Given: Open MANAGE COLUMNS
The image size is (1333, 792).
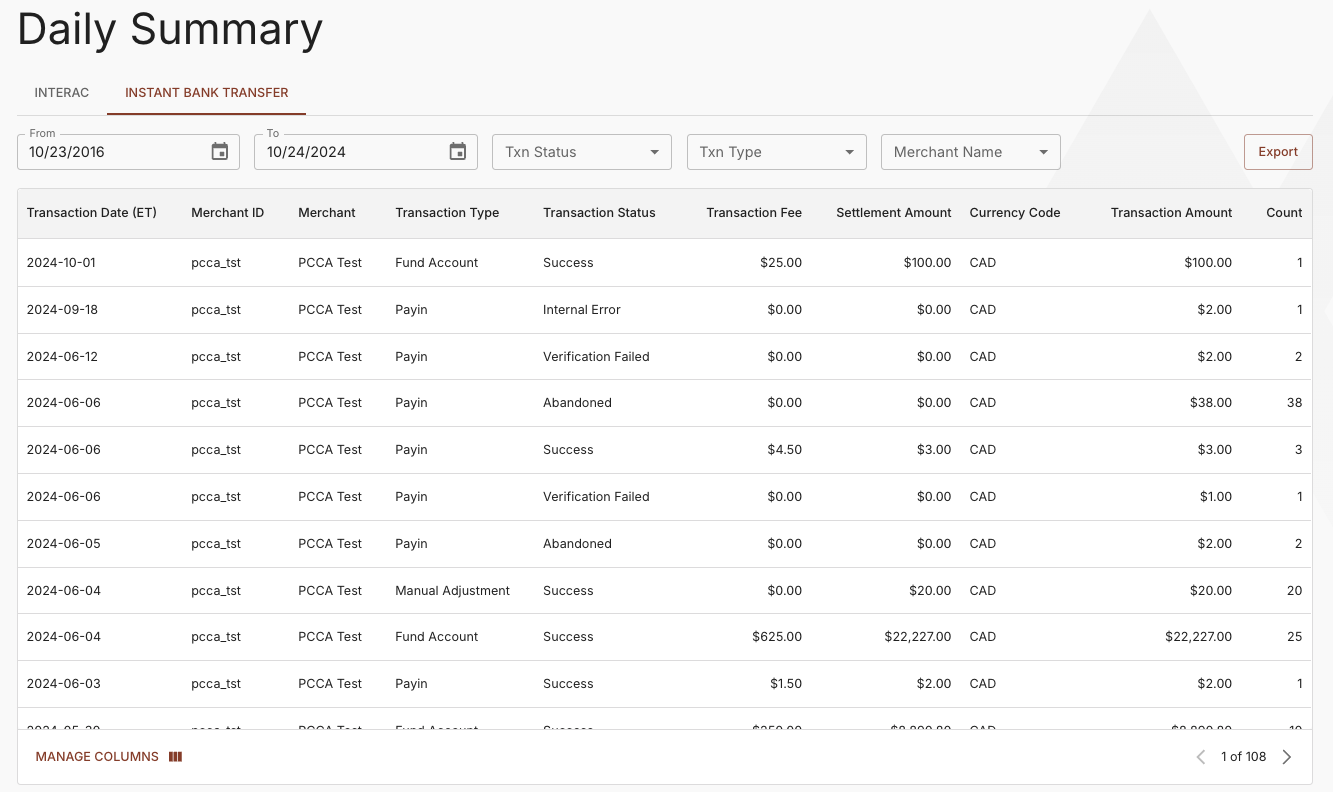Looking at the screenshot, I should coord(97,757).
